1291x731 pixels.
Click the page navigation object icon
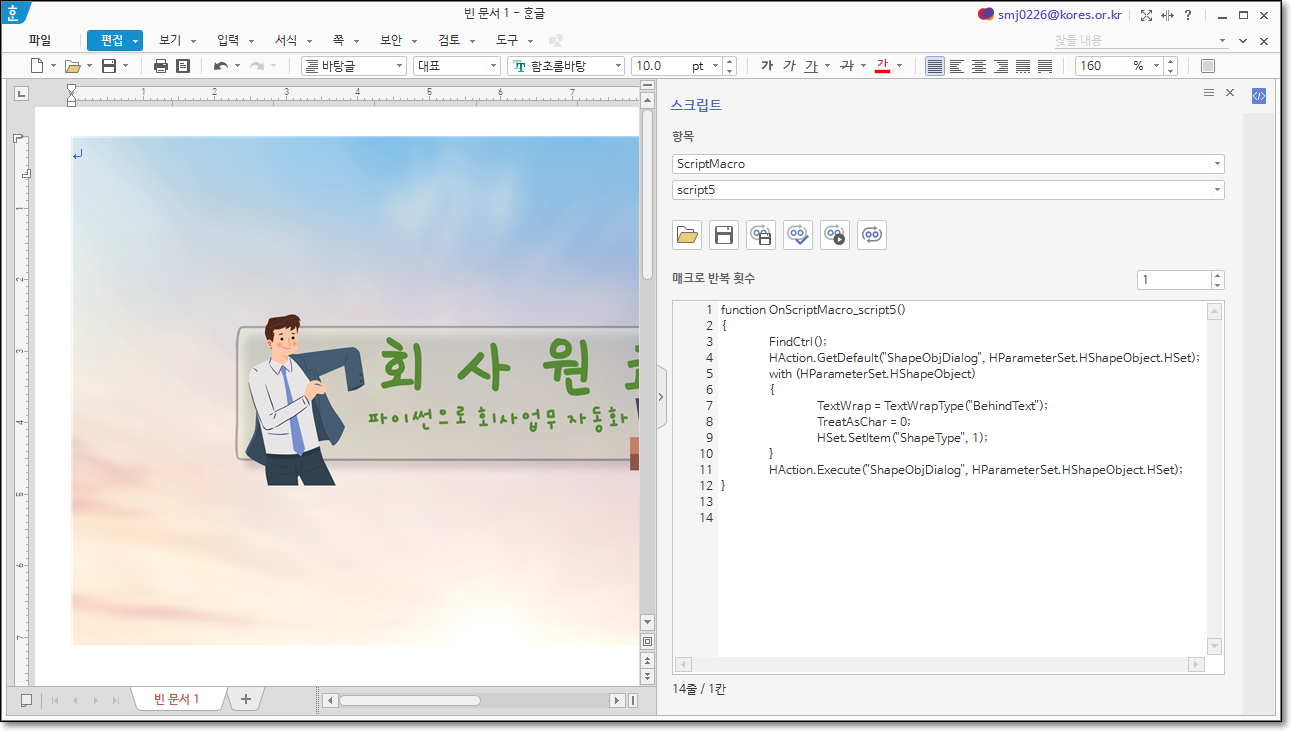tap(647, 641)
